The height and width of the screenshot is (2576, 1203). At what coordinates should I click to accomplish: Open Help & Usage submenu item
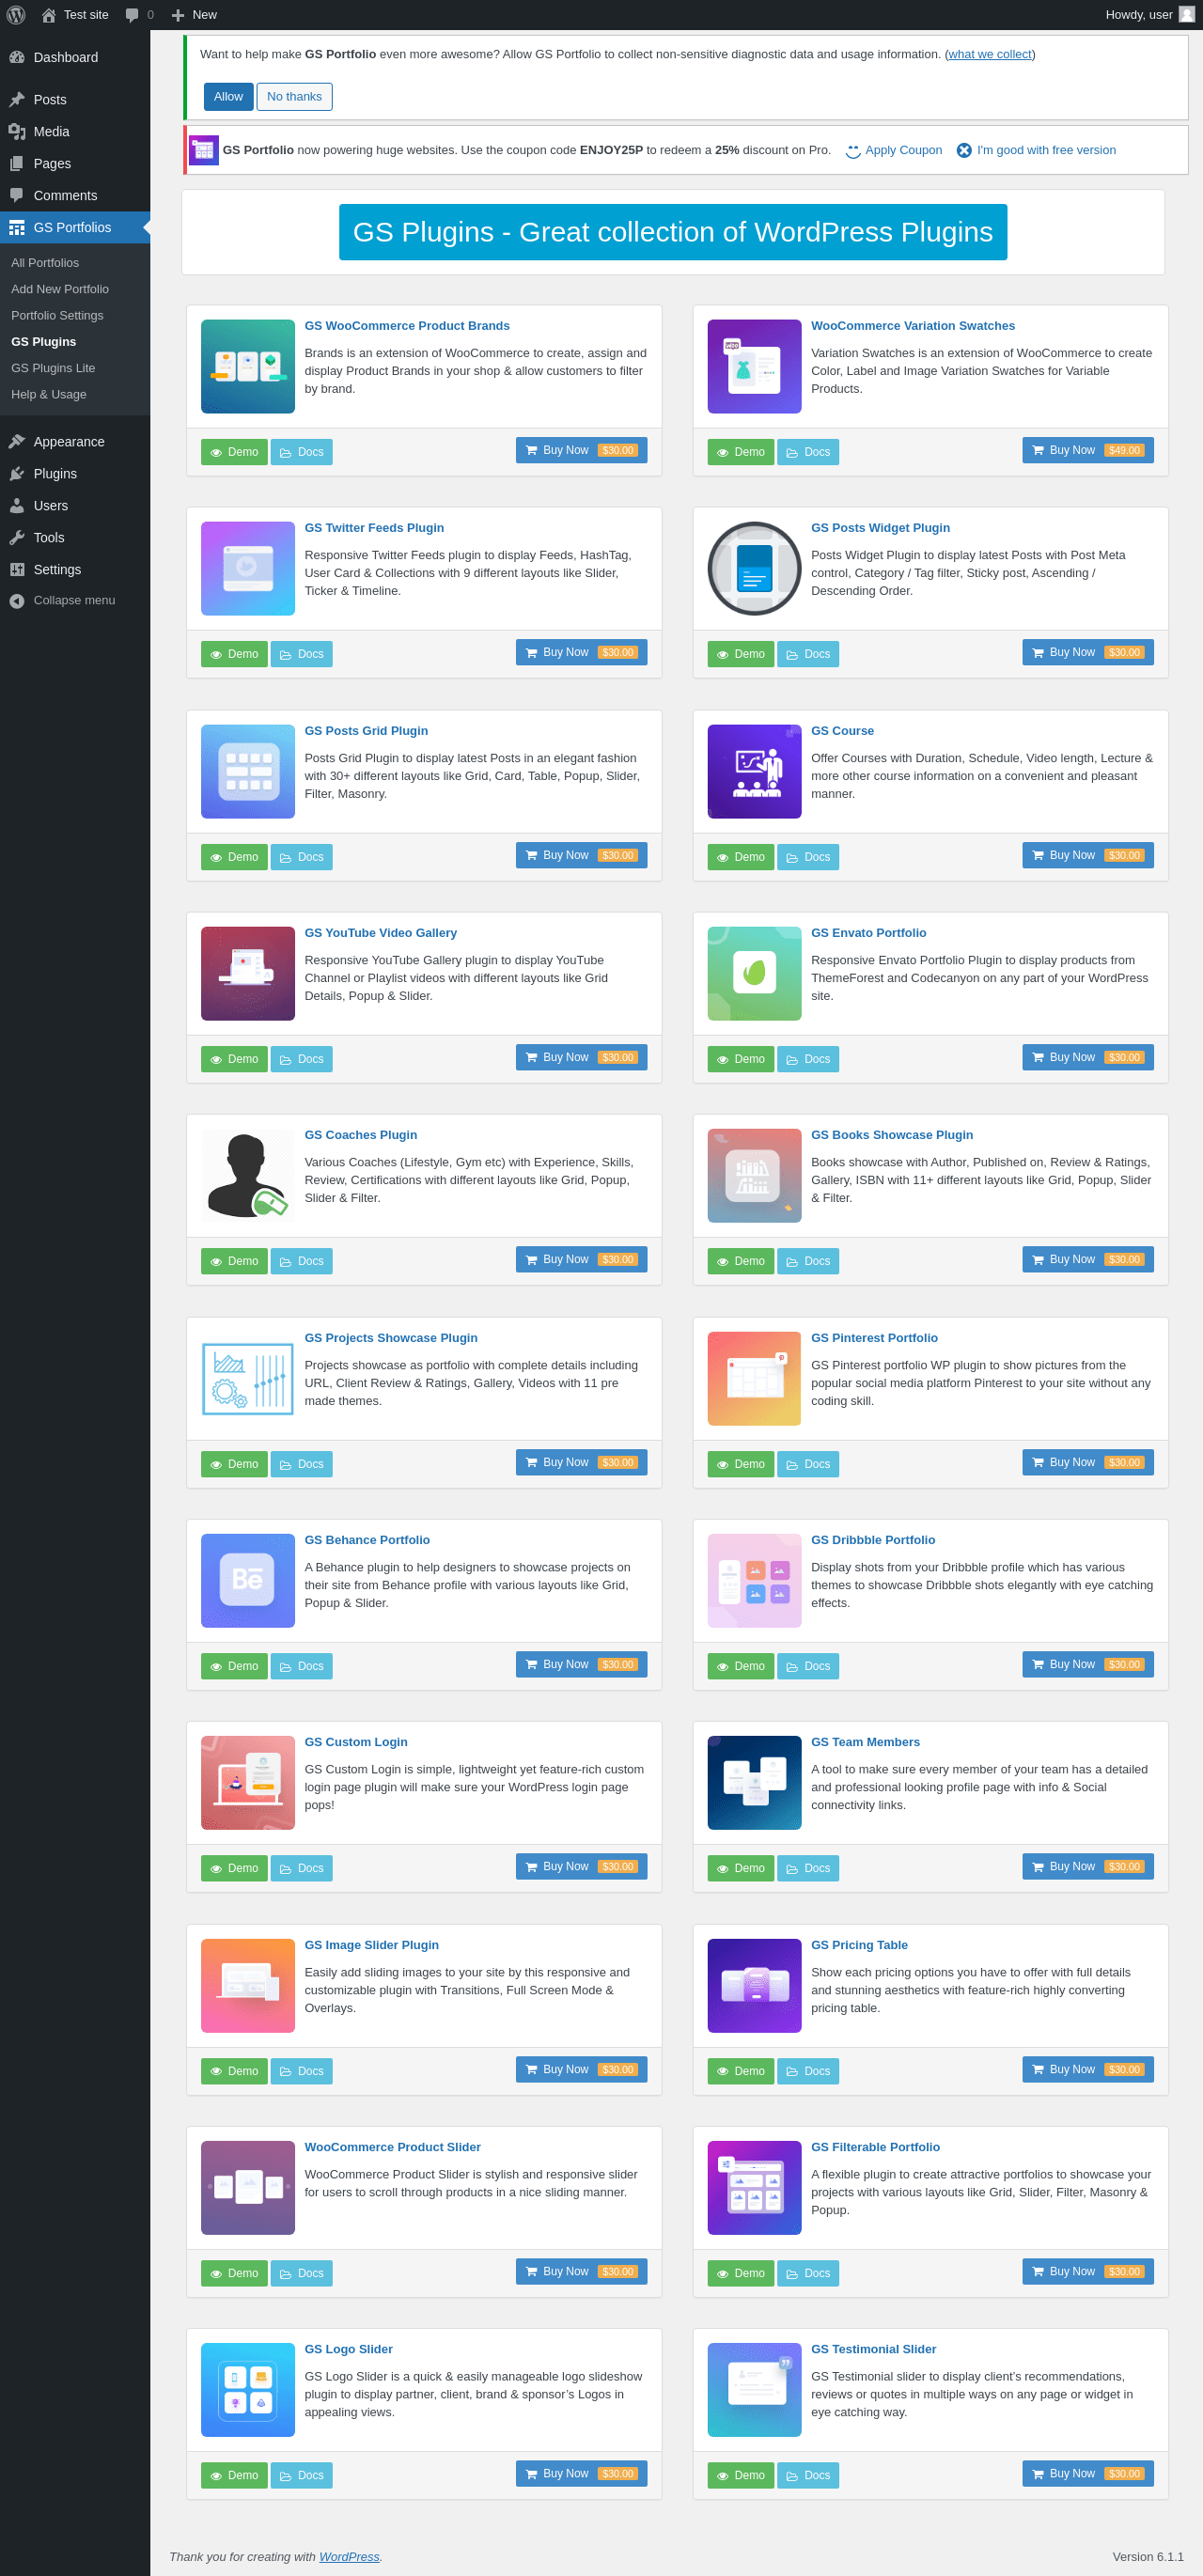49,394
